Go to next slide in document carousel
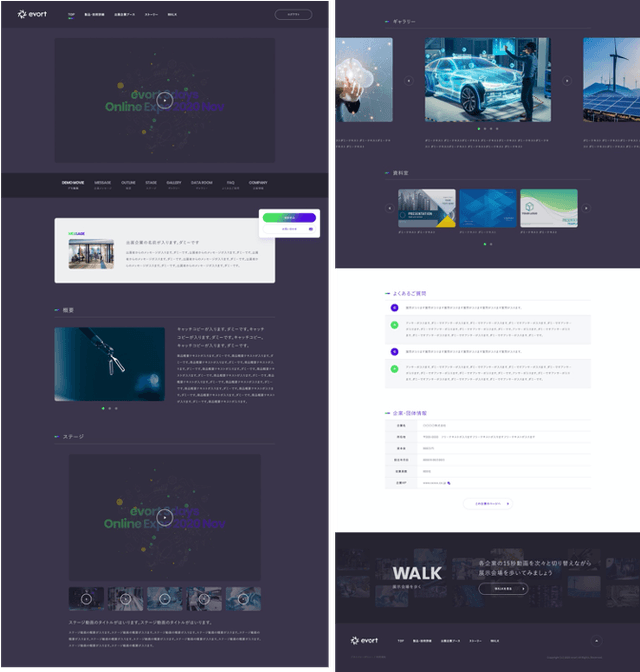640x672 pixels. pos(586,208)
